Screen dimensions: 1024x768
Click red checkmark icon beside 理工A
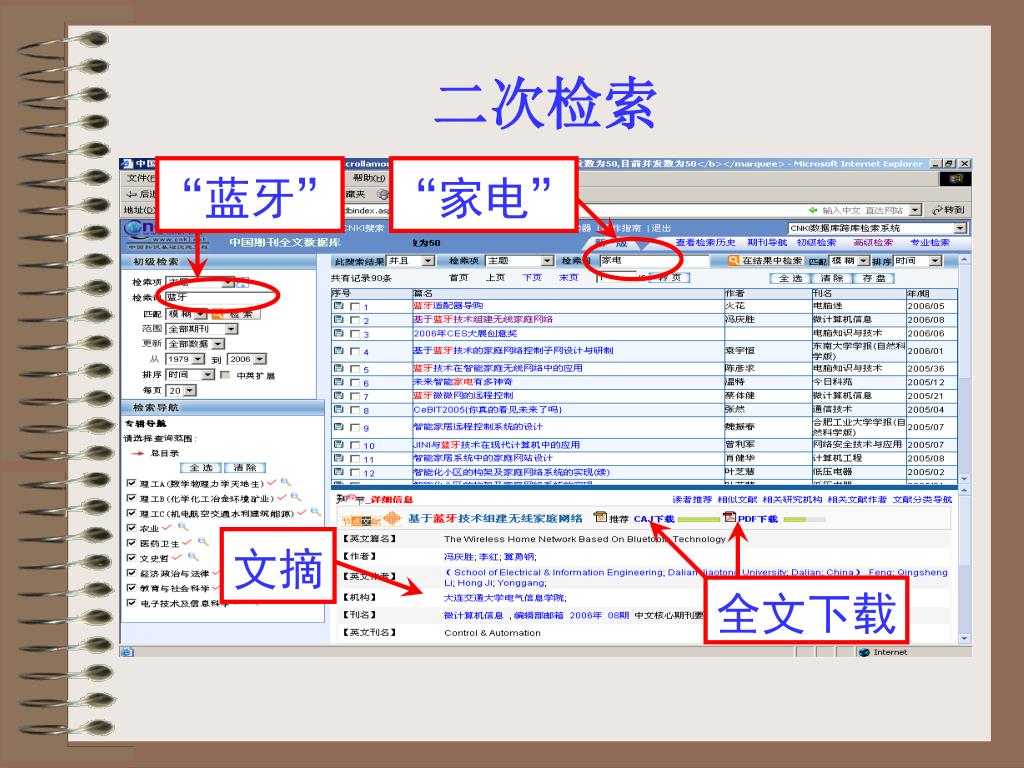point(272,483)
